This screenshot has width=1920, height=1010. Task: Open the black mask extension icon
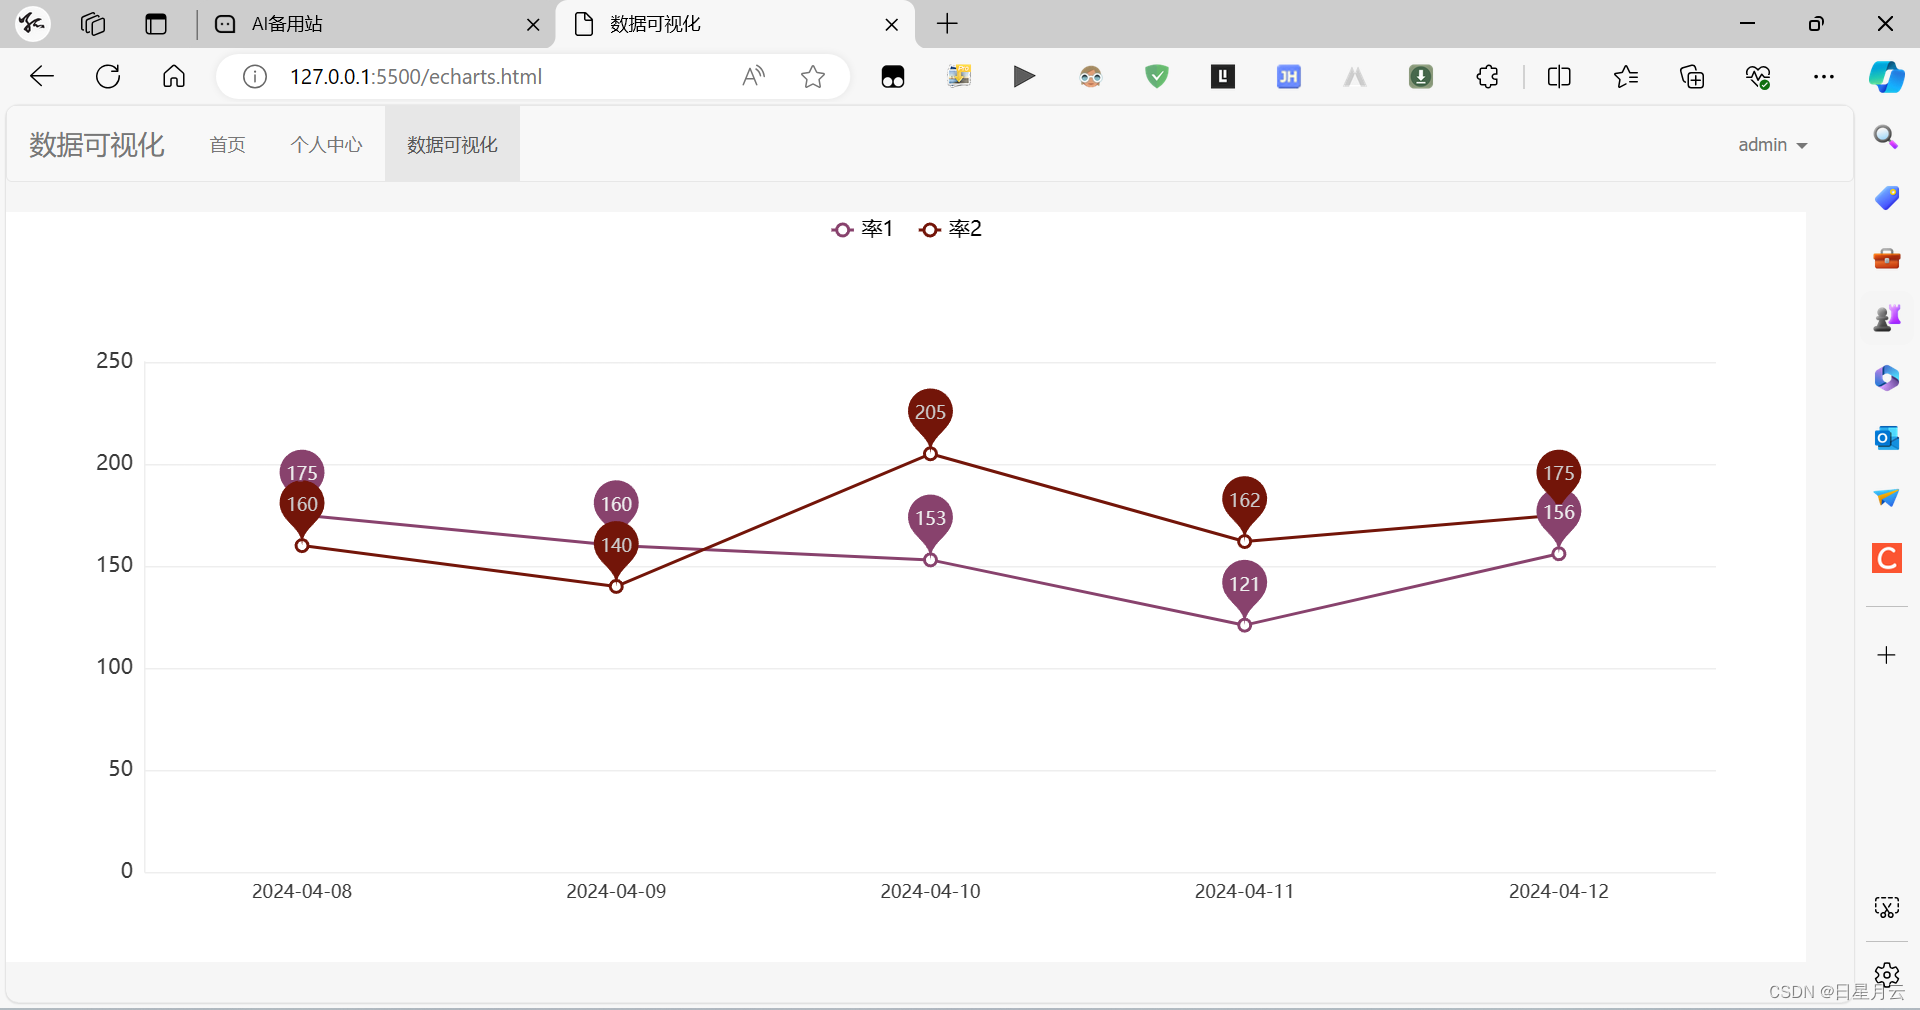tap(893, 77)
